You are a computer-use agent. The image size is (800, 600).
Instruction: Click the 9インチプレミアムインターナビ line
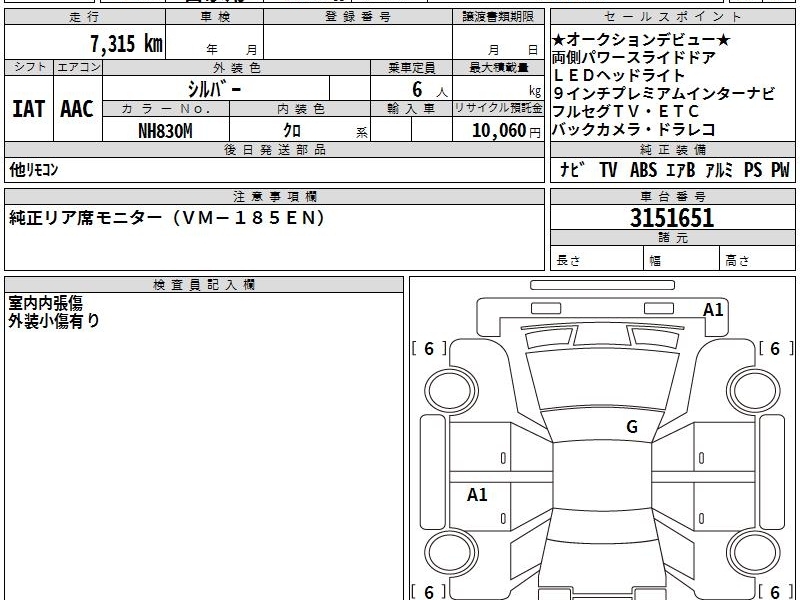click(x=663, y=93)
